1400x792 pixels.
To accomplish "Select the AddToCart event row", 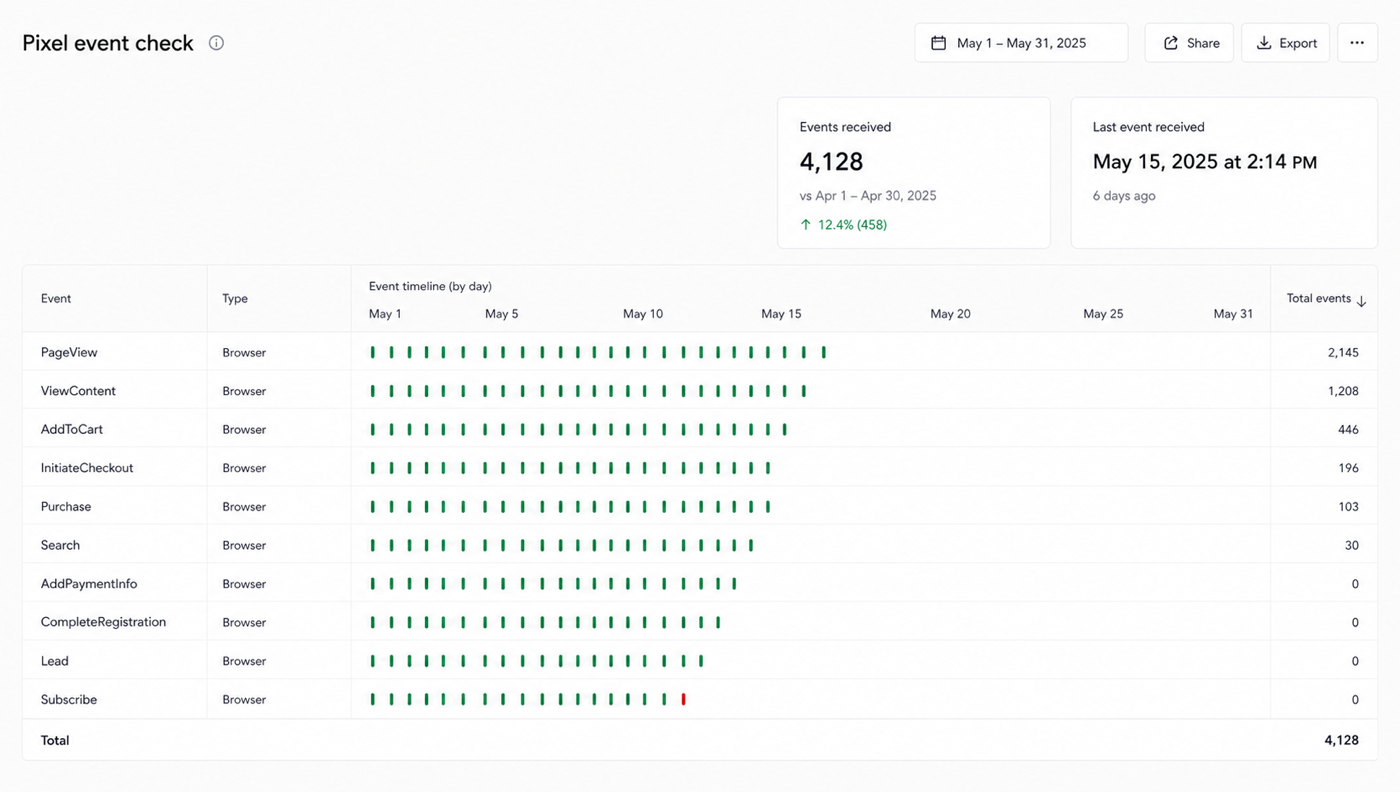I will tap(699, 430).
